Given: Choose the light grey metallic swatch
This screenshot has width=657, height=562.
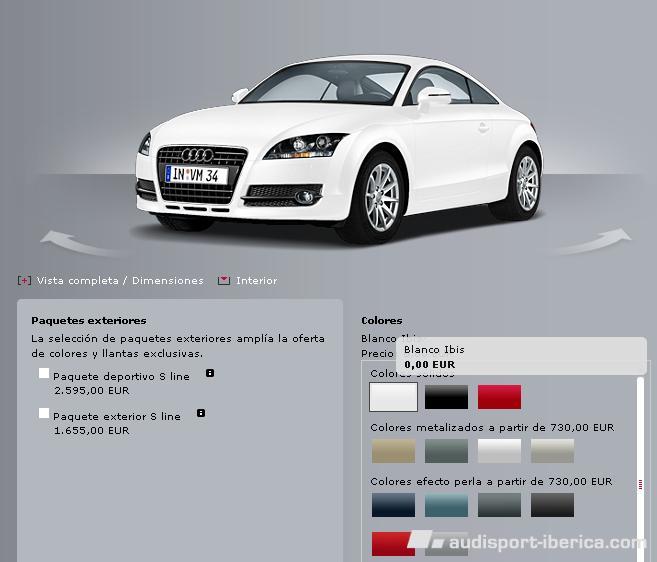Looking at the screenshot, I should (552, 451).
